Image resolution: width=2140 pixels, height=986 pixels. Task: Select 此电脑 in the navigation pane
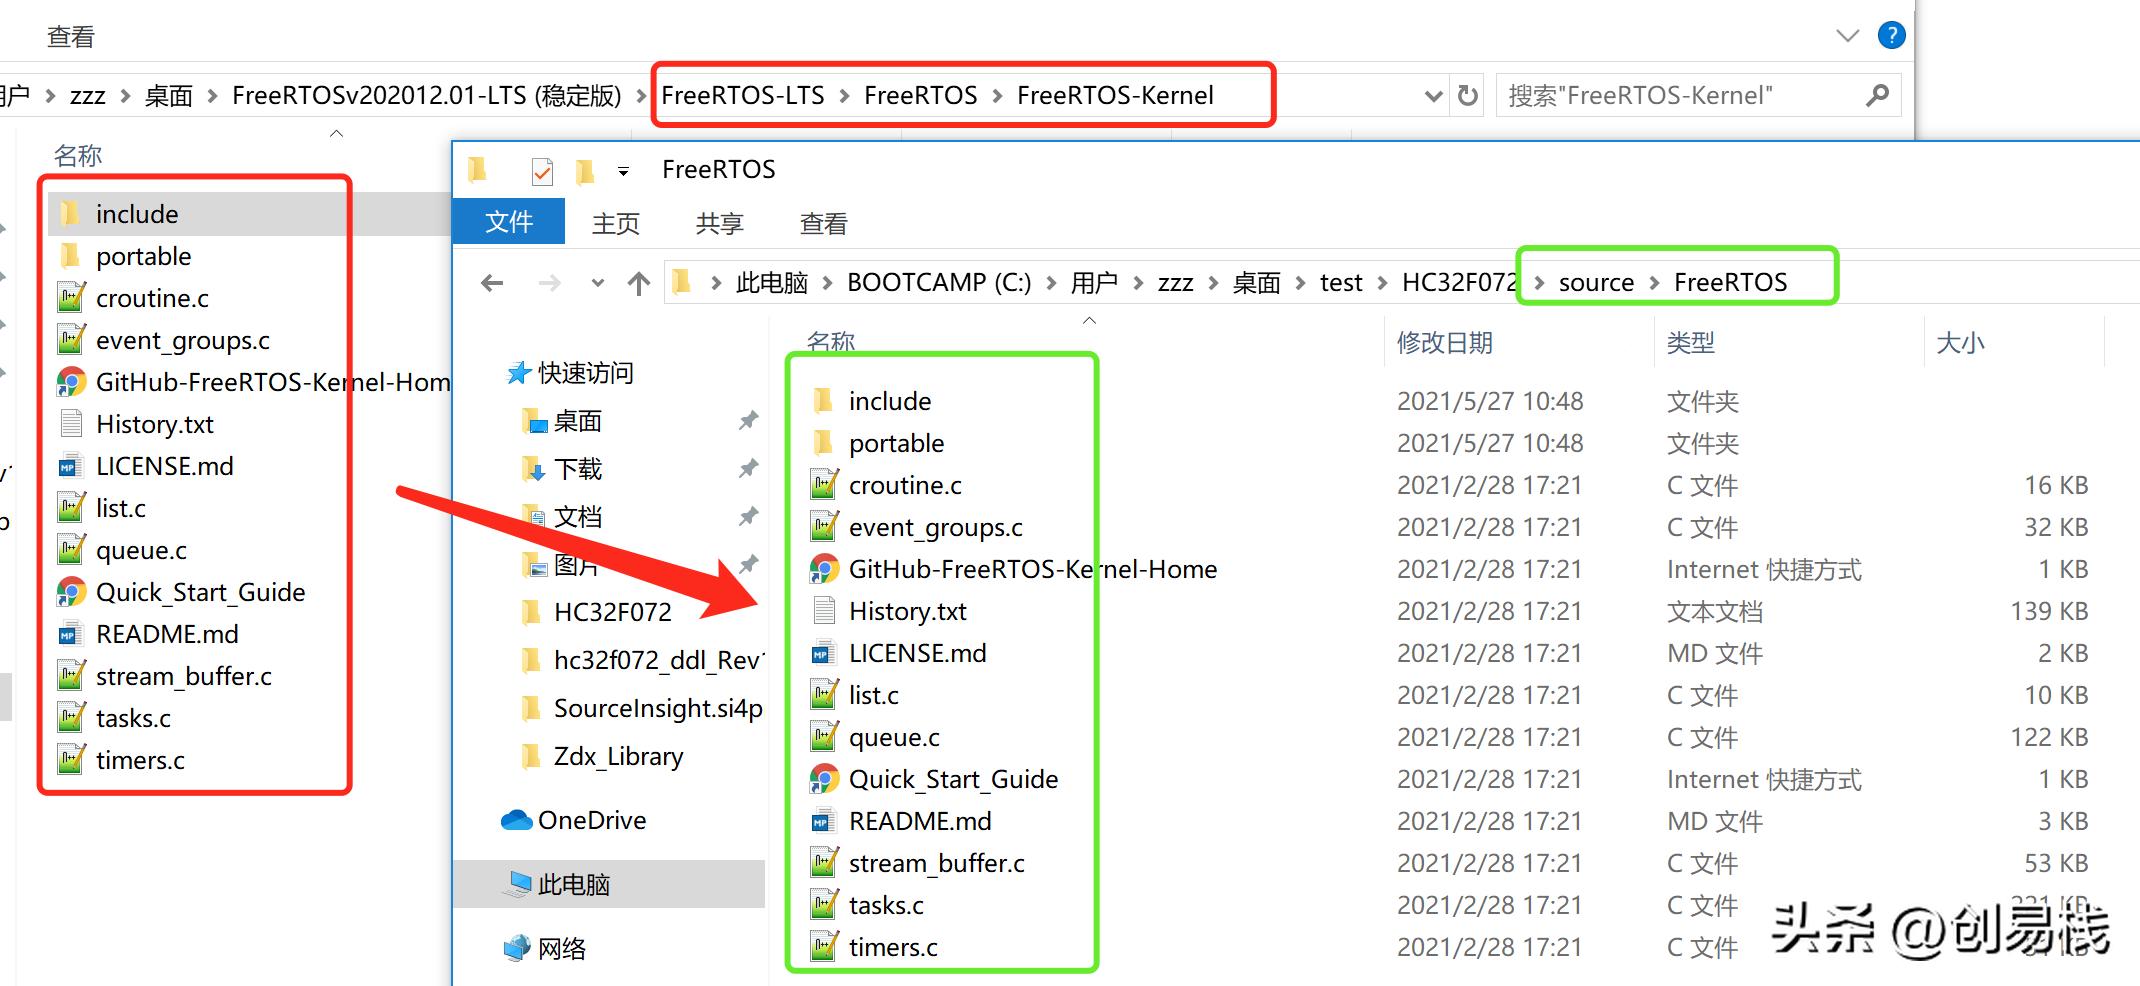pos(576,884)
